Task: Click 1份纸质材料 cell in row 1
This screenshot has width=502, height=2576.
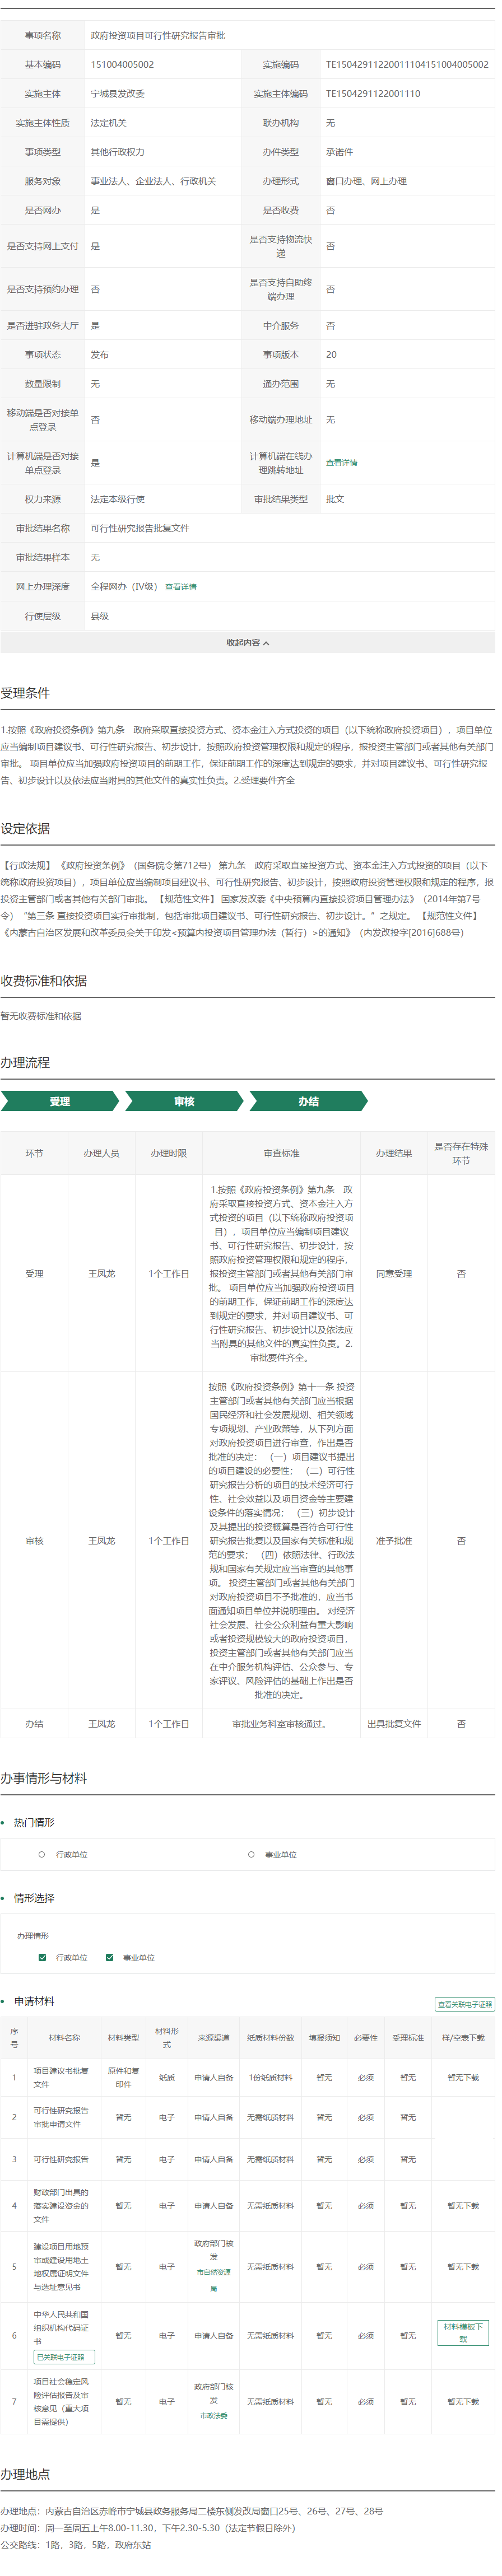Action: 270,2077
